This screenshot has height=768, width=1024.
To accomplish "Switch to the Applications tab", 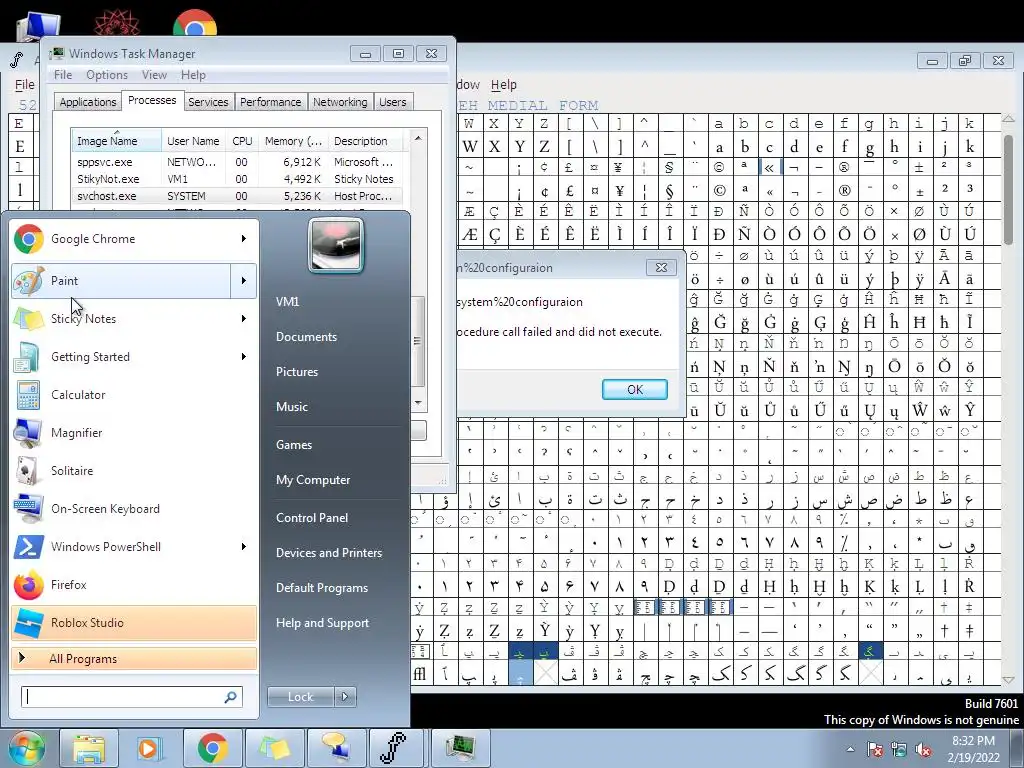I will [88, 102].
